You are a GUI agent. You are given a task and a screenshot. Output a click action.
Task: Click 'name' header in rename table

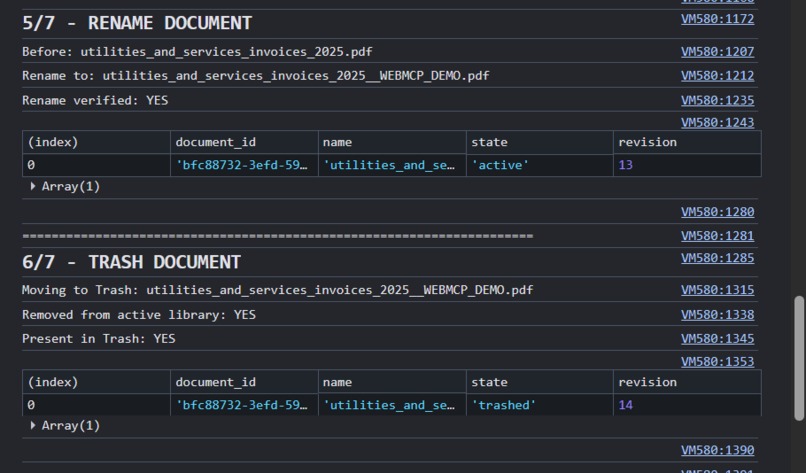click(x=392, y=142)
